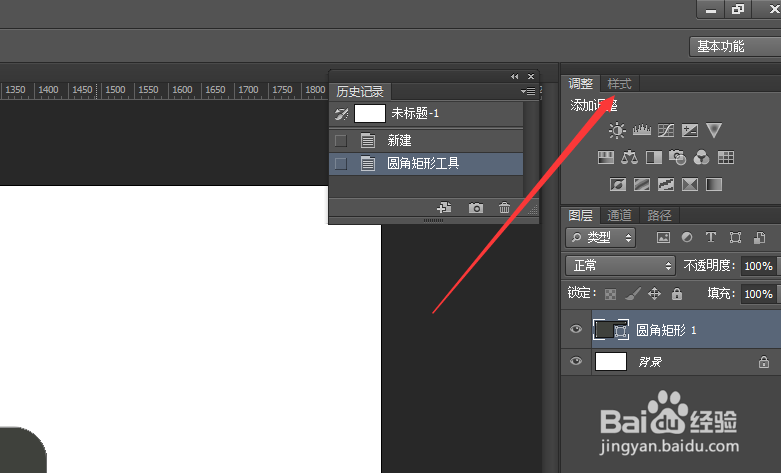Add an Exposure adjustment
The height and width of the screenshot is (473, 781).
(690, 130)
